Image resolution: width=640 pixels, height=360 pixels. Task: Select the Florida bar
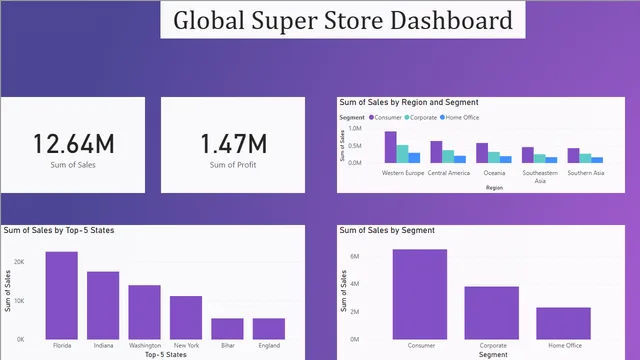coord(62,296)
